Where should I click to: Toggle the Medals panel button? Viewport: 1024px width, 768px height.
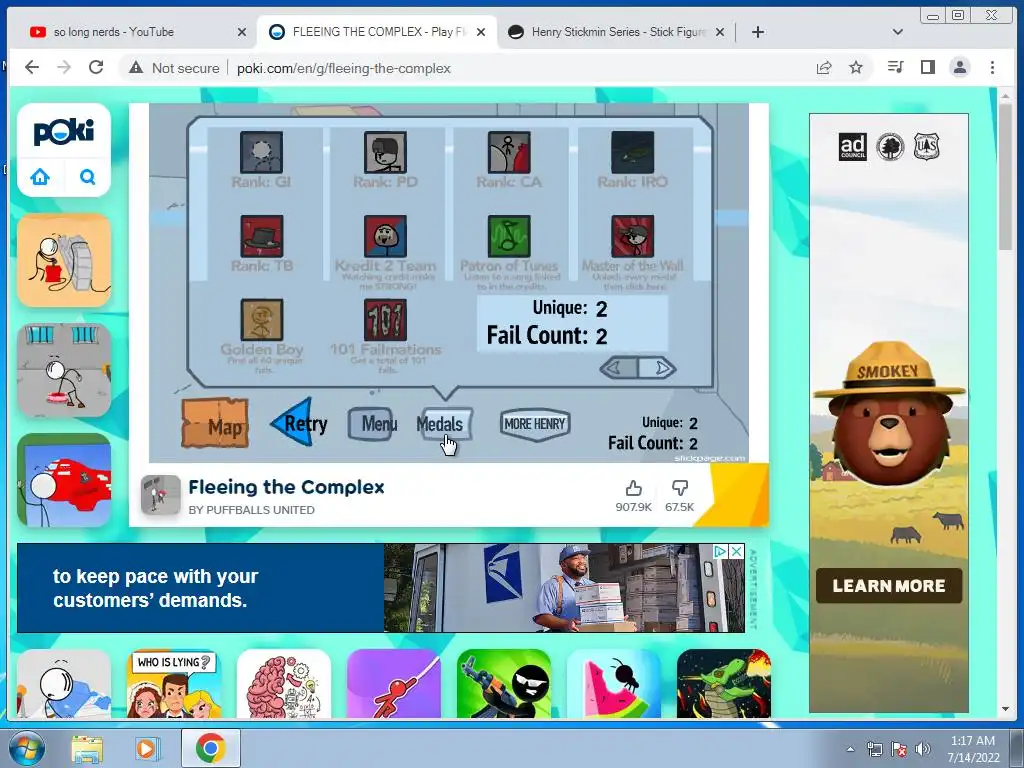pos(445,424)
